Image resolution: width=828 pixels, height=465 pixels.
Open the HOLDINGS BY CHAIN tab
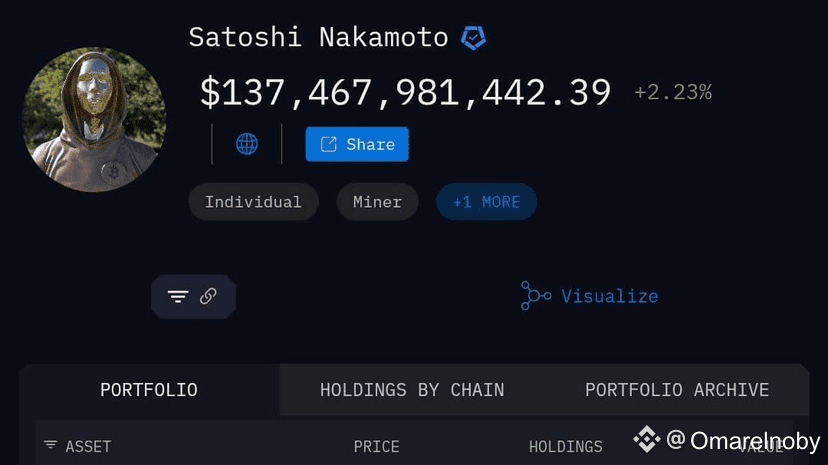click(x=412, y=390)
